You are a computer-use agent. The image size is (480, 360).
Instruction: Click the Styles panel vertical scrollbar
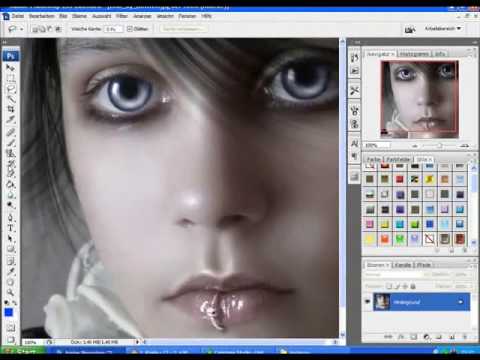tap(474, 205)
